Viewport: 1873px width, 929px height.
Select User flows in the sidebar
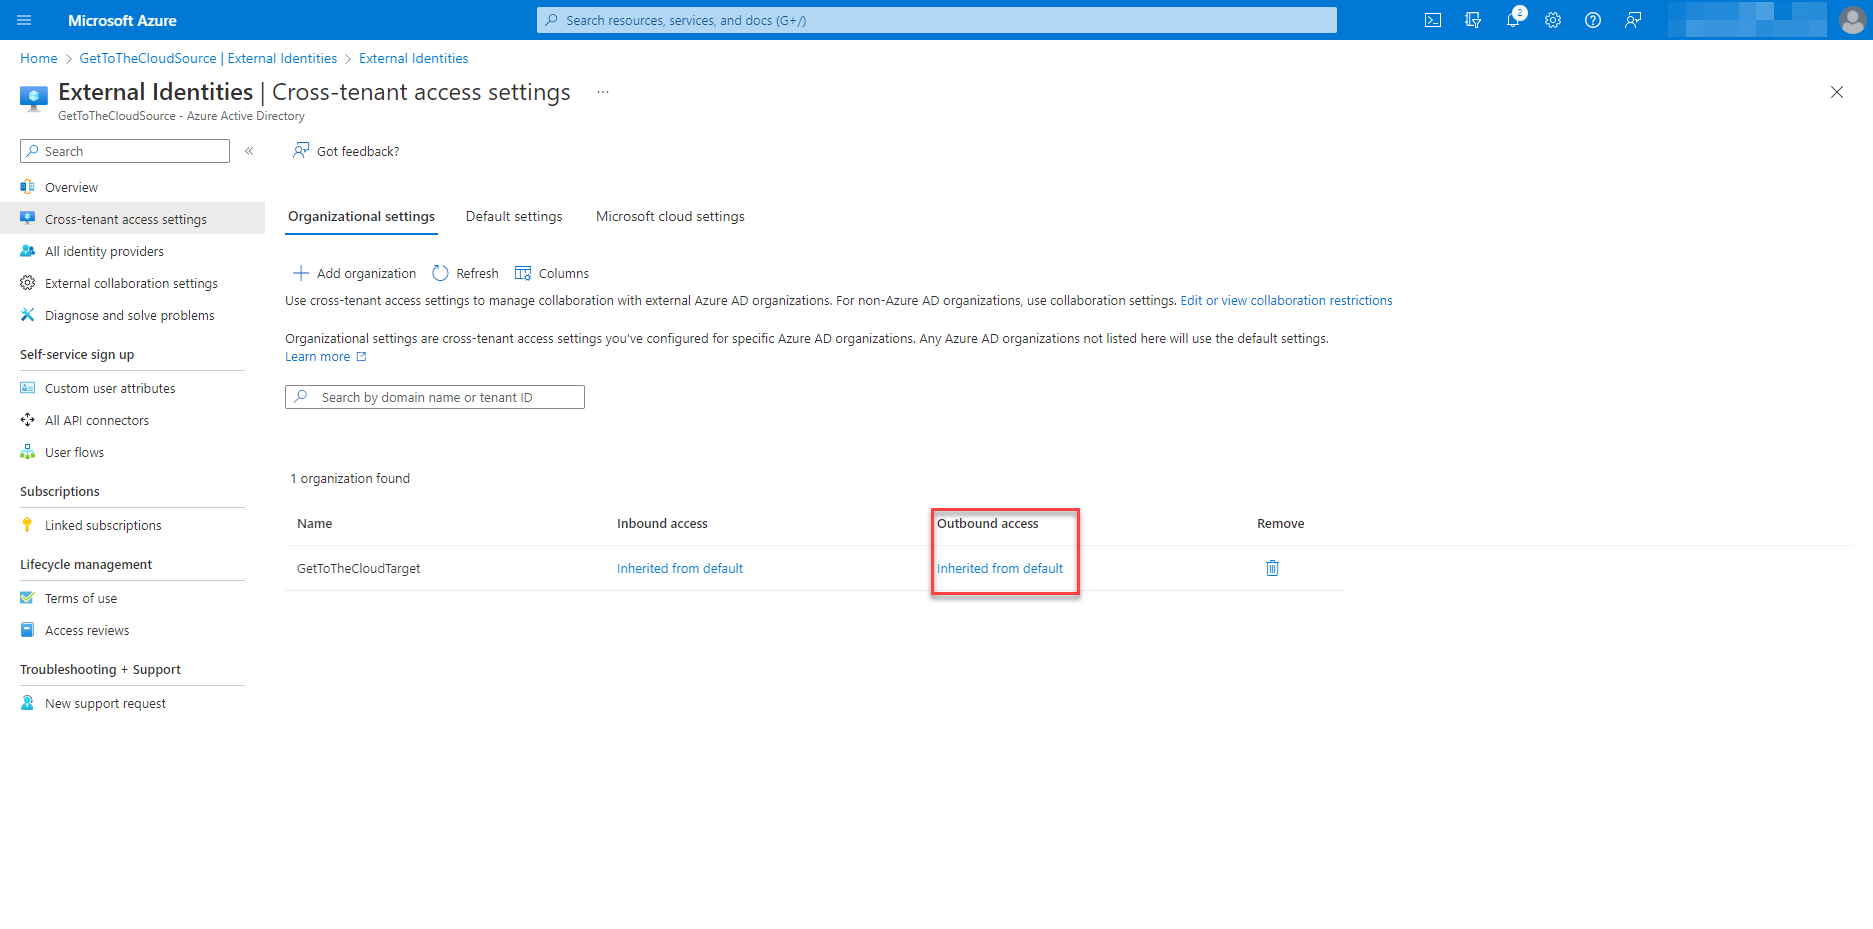click(75, 451)
